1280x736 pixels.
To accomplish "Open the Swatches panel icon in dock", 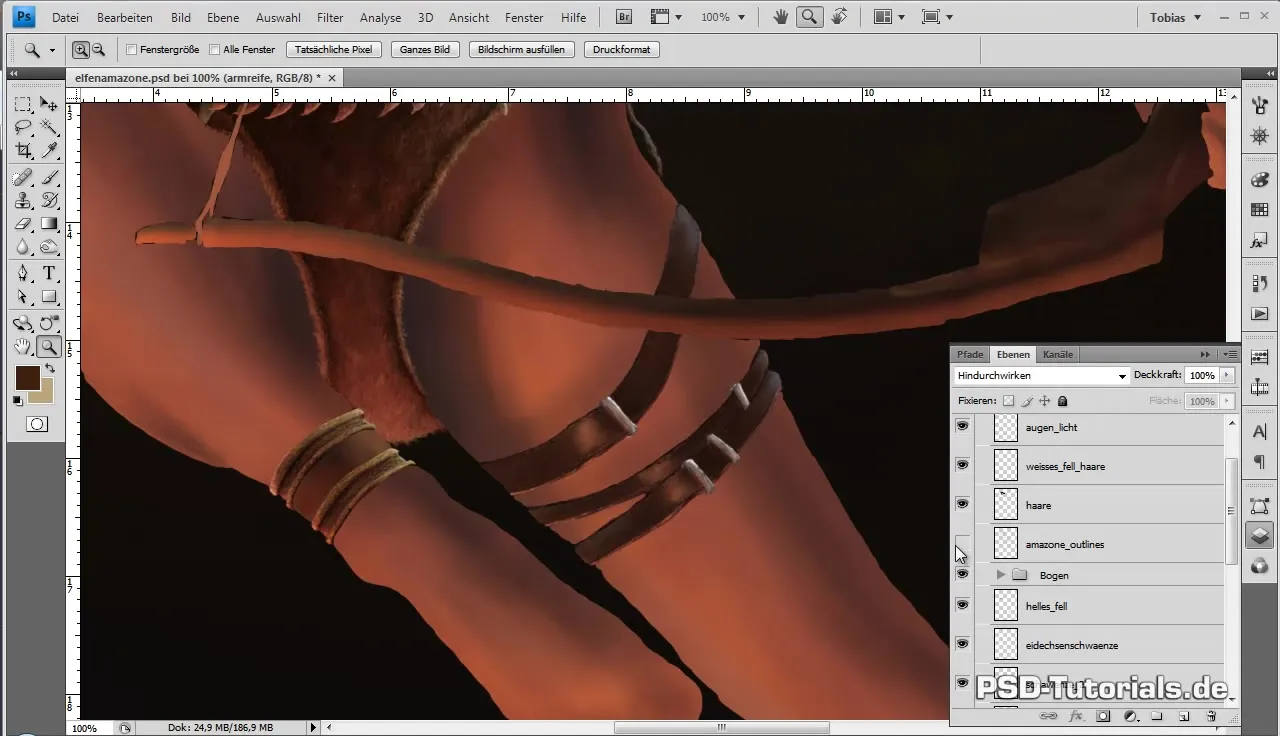I will (x=1260, y=210).
